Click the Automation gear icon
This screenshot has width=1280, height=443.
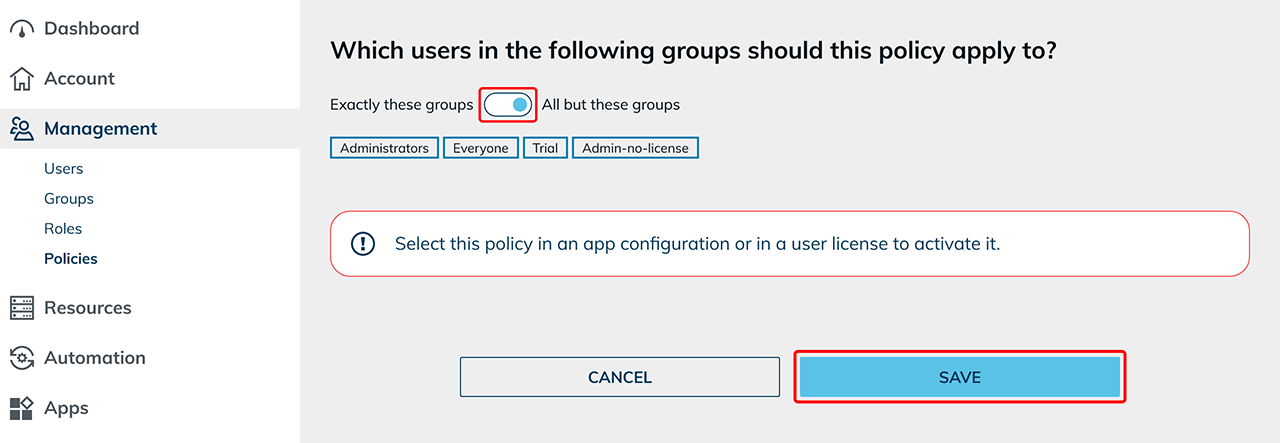tap(21, 358)
